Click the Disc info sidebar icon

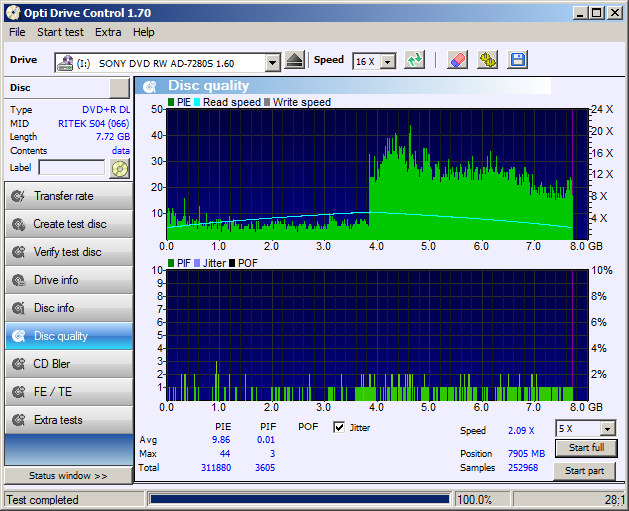pos(18,308)
